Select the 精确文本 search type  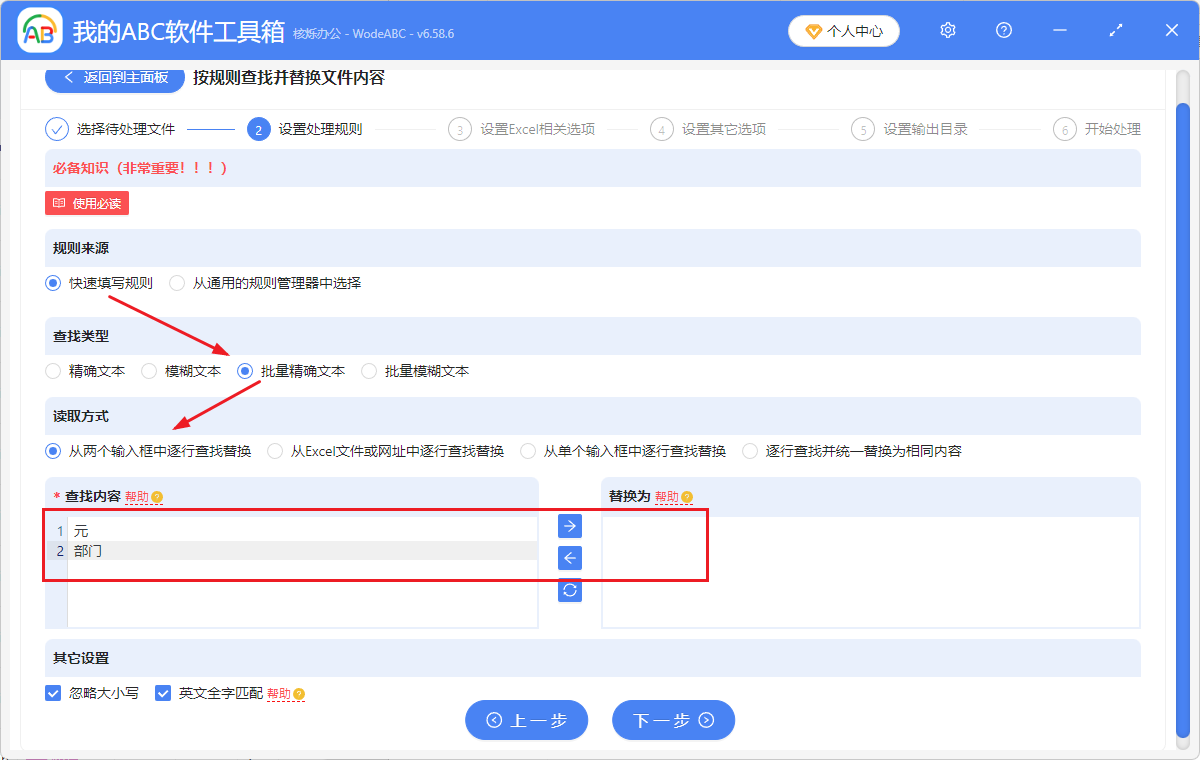[52, 370]
